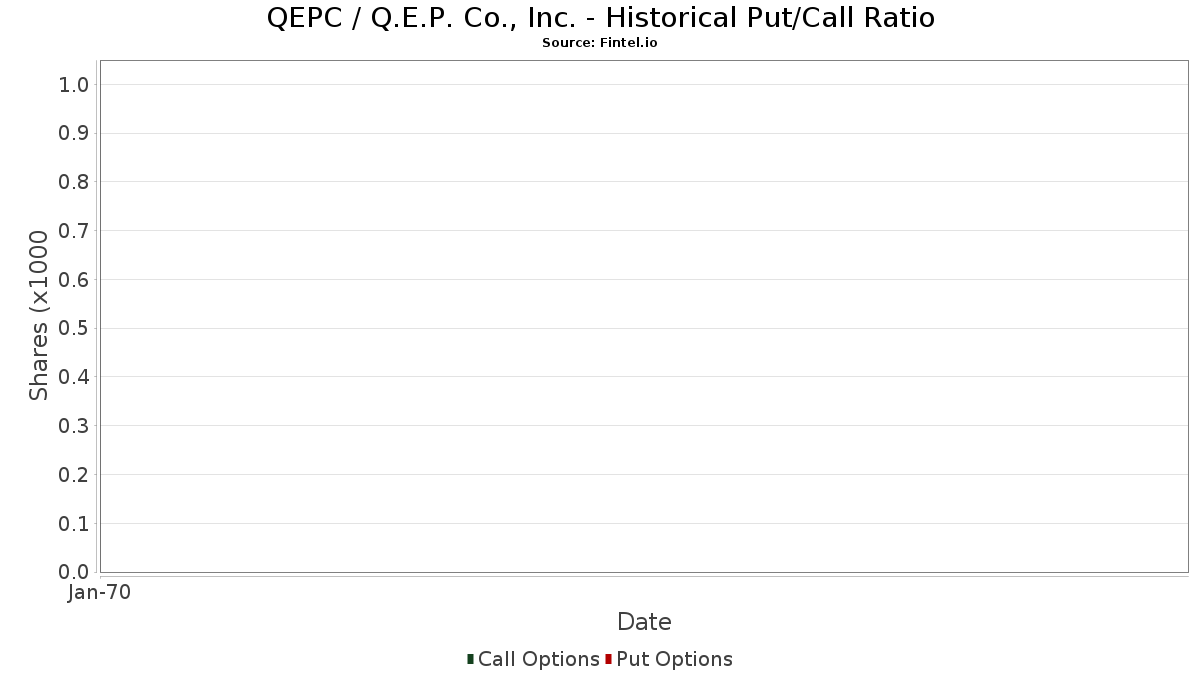Click the 0.9 y-axis label
The width and height of the screenshot is (1200, 675).
point(75,133)
